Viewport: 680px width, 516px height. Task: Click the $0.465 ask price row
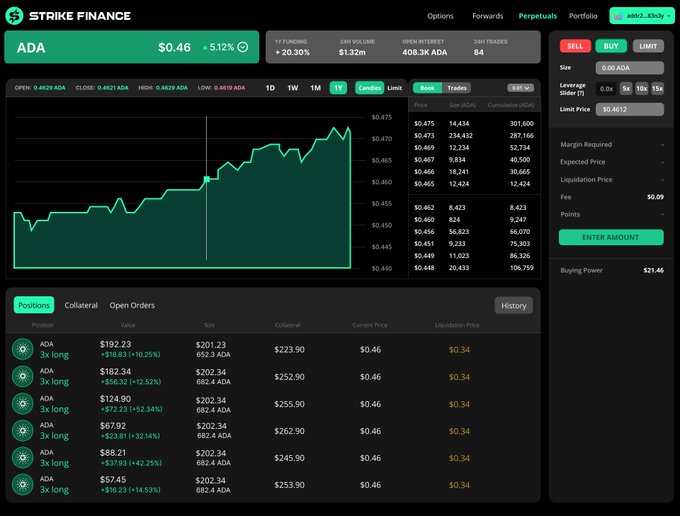pyautogui.click(x=474, y=184)
